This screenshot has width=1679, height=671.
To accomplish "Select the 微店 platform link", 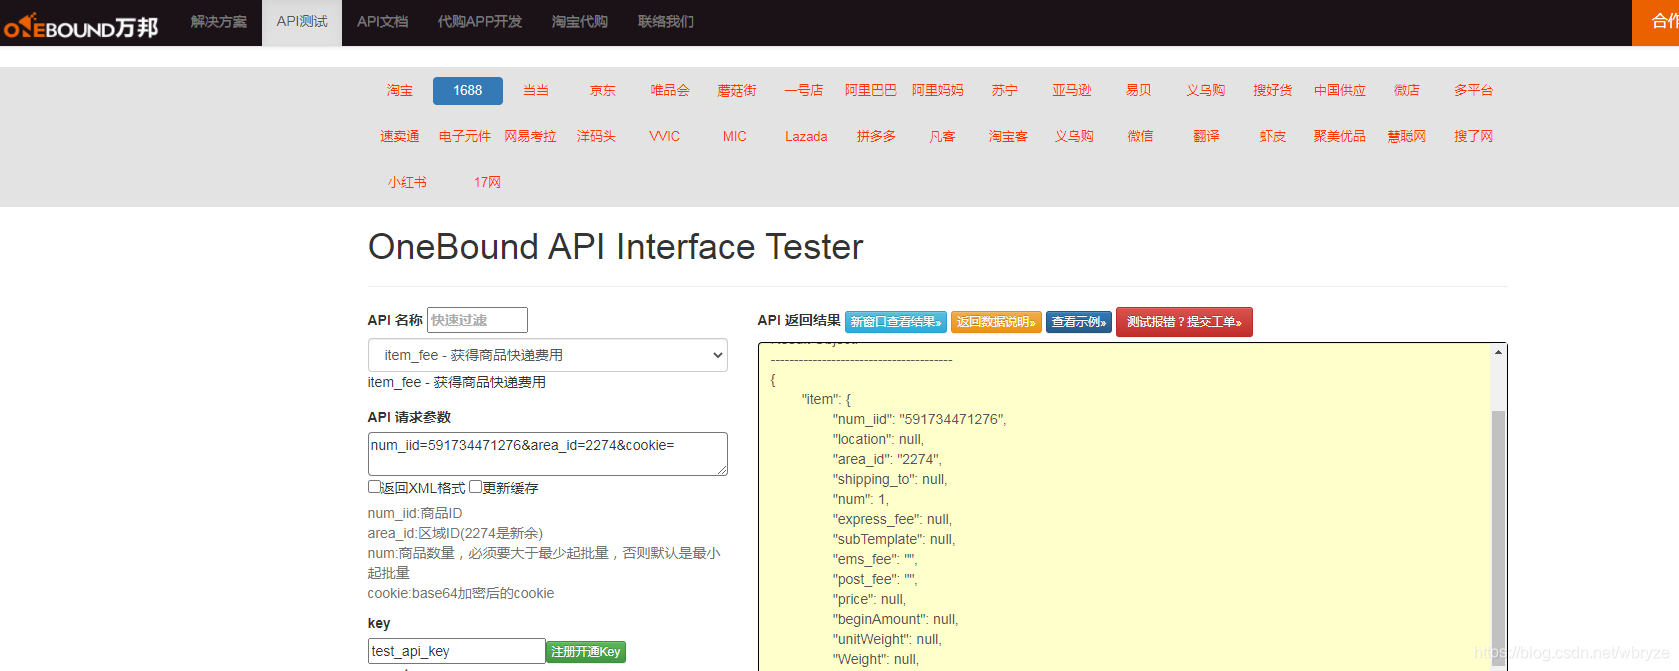I will pyautogui.click(x=1407, y=90).
